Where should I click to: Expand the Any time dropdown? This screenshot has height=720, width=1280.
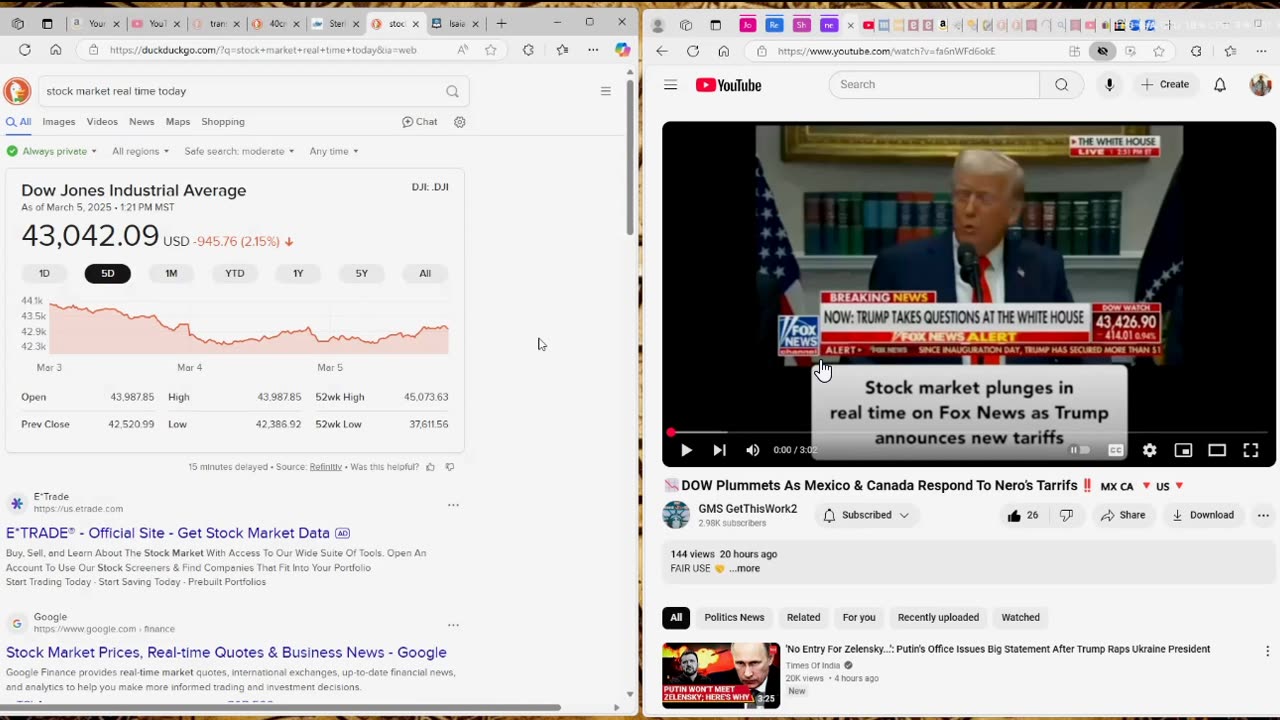point(334,151)
